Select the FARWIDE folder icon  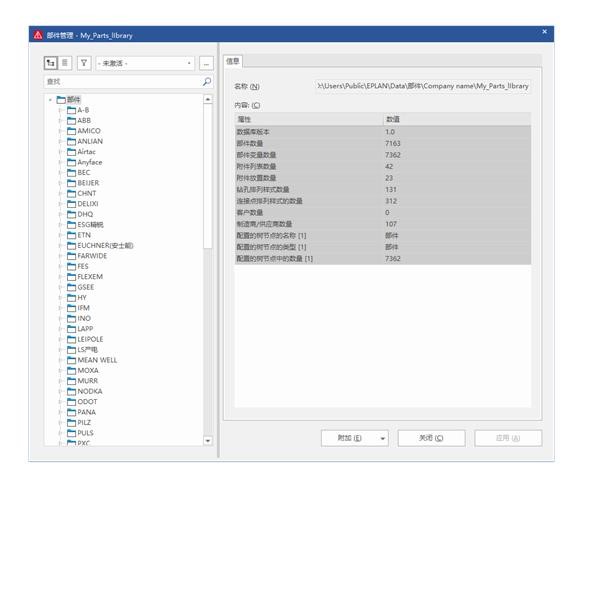pos(72,256)
